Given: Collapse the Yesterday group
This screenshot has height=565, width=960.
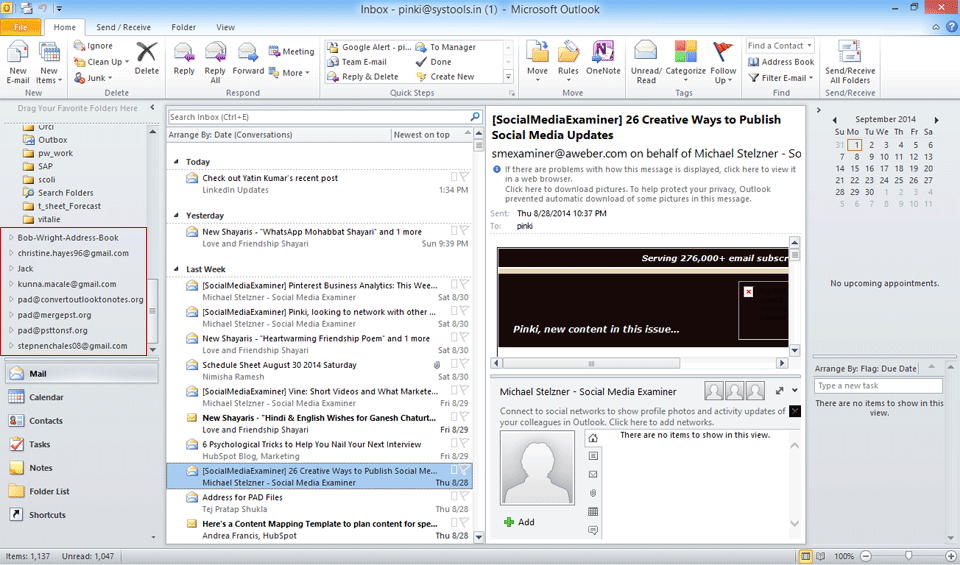Looking at the screenshot, I should pyautogui.click(x=176, y=215).
